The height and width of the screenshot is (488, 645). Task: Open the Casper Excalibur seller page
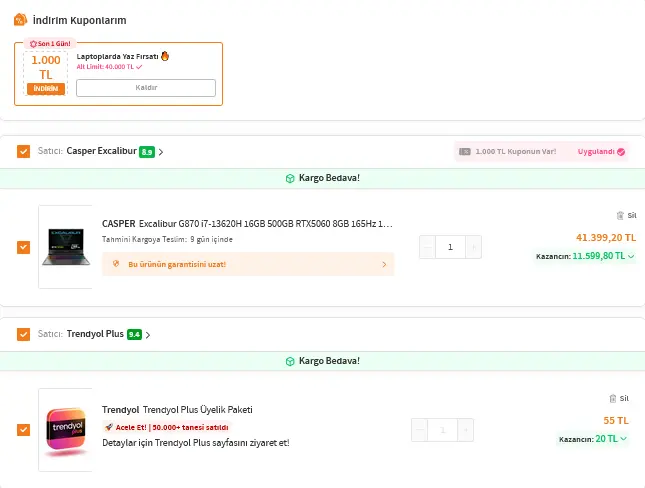(102, 151)
